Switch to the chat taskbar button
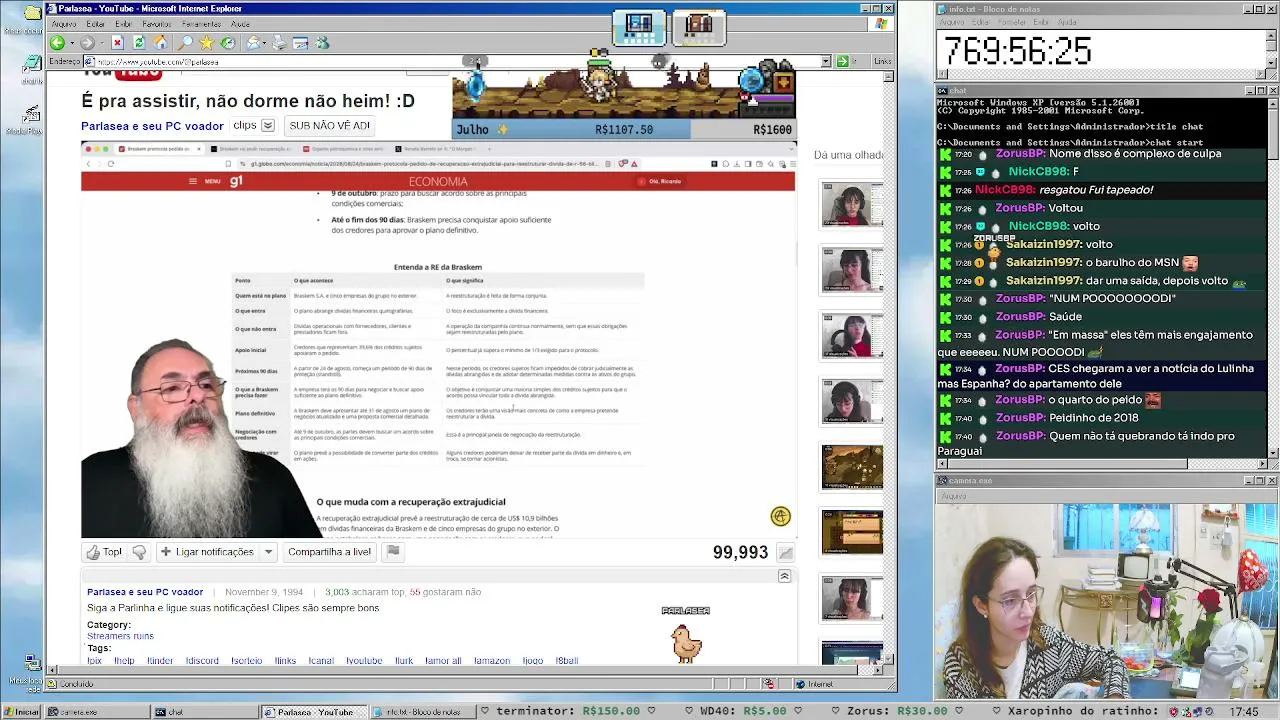The image size is (1280, 720). tap(205, 712)
